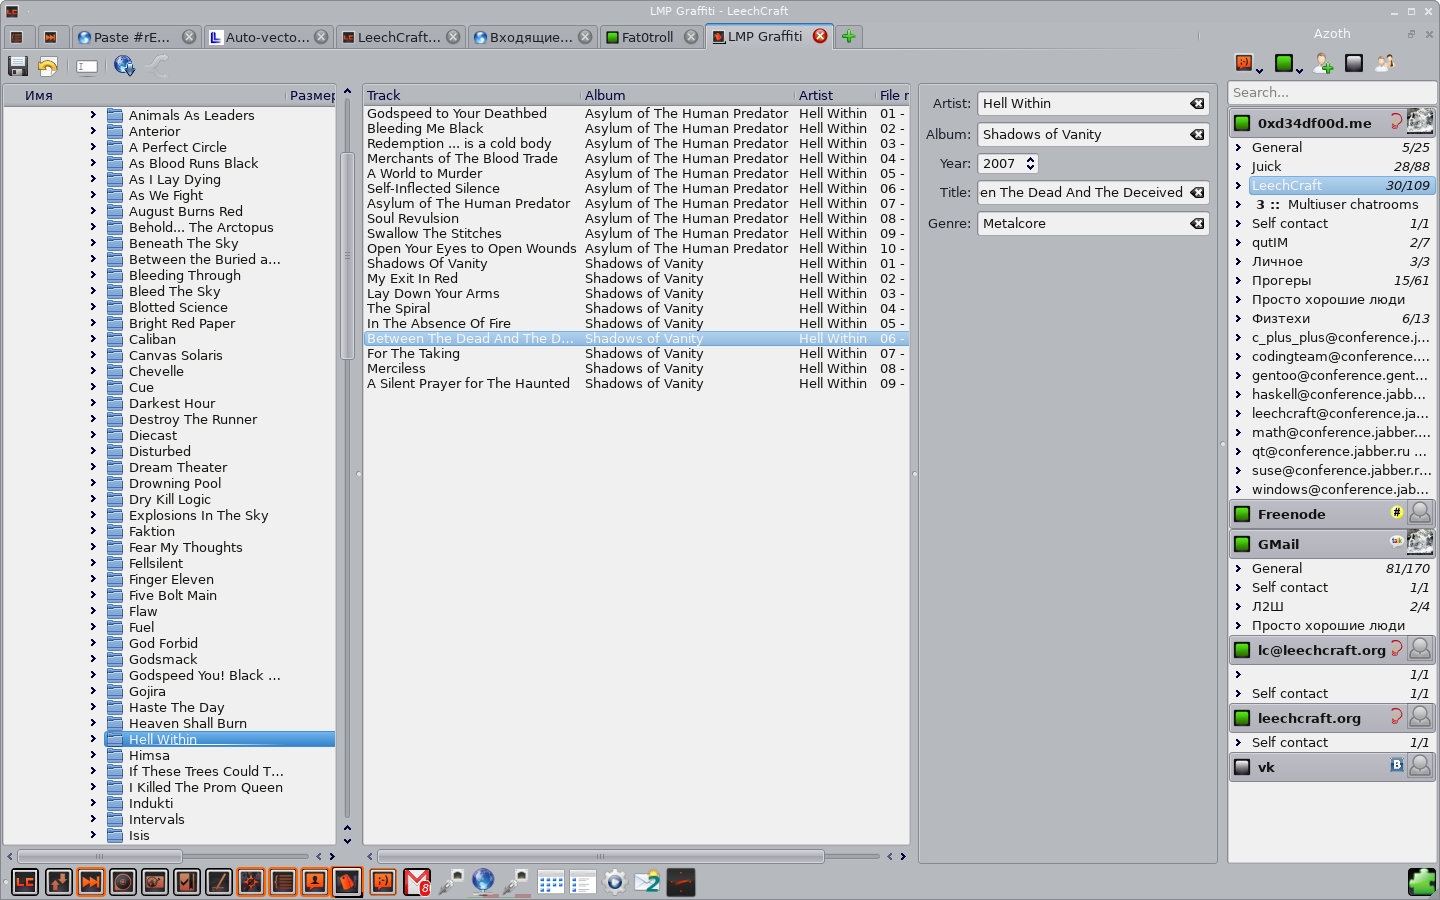The image size is (1440, 900).
Task: Sort by the Track column header
Action: 470,95
